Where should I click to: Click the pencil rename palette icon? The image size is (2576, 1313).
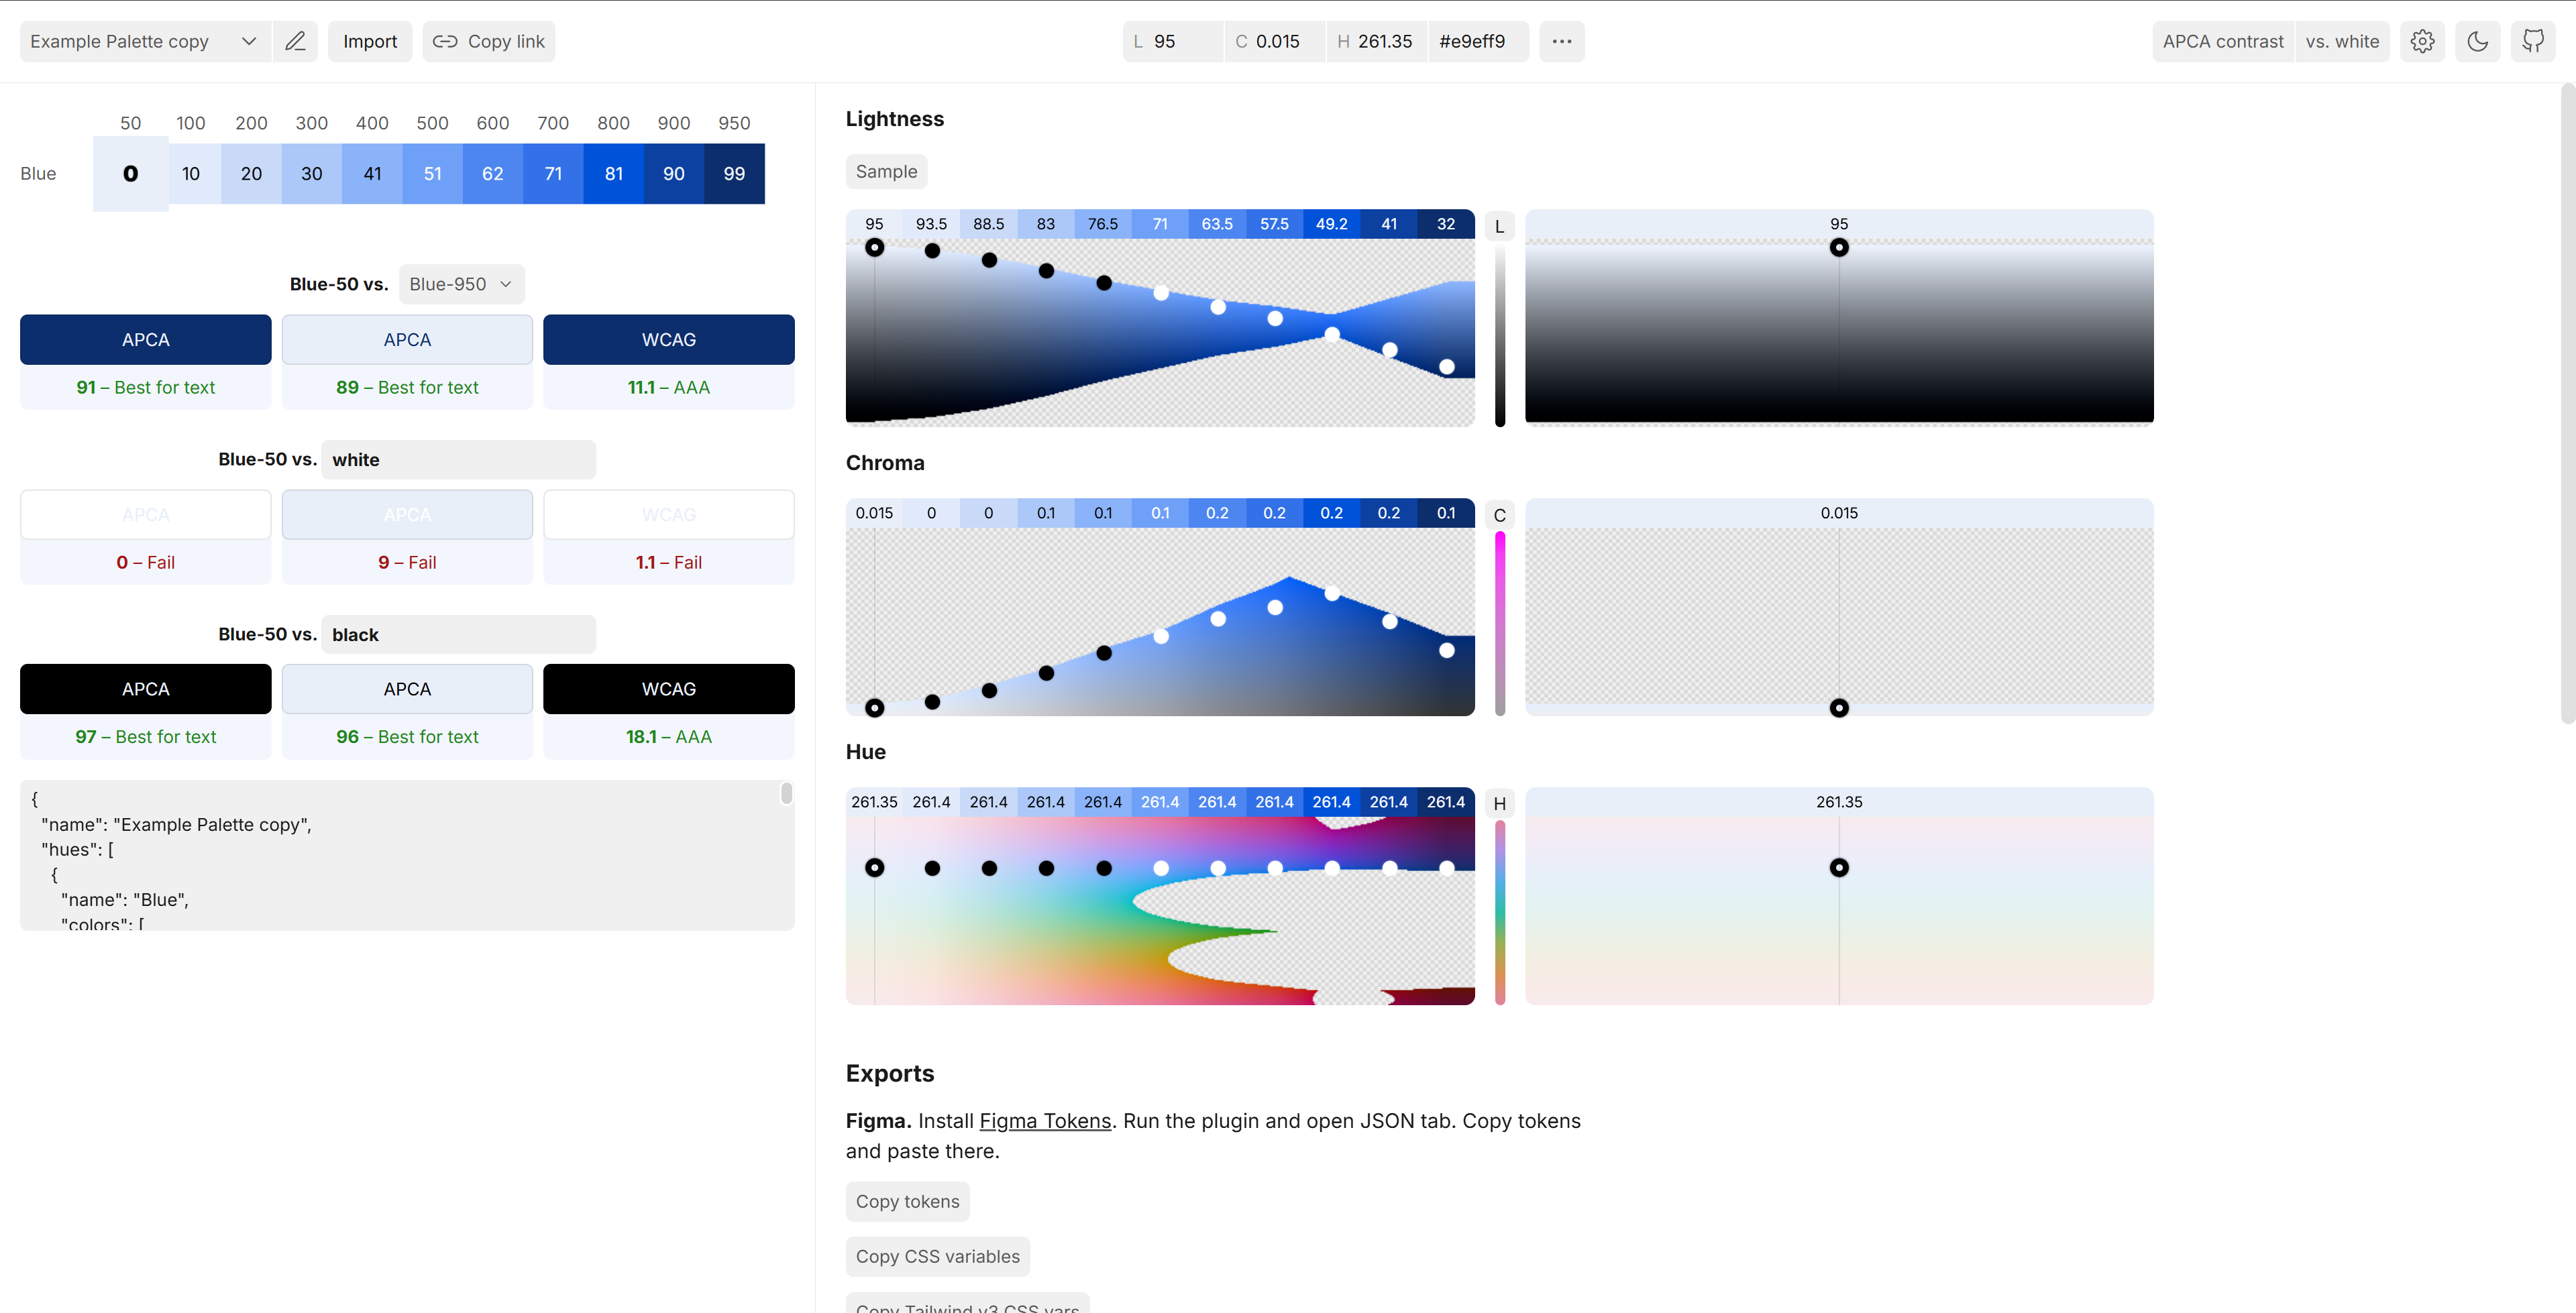[x=295, y=41]
